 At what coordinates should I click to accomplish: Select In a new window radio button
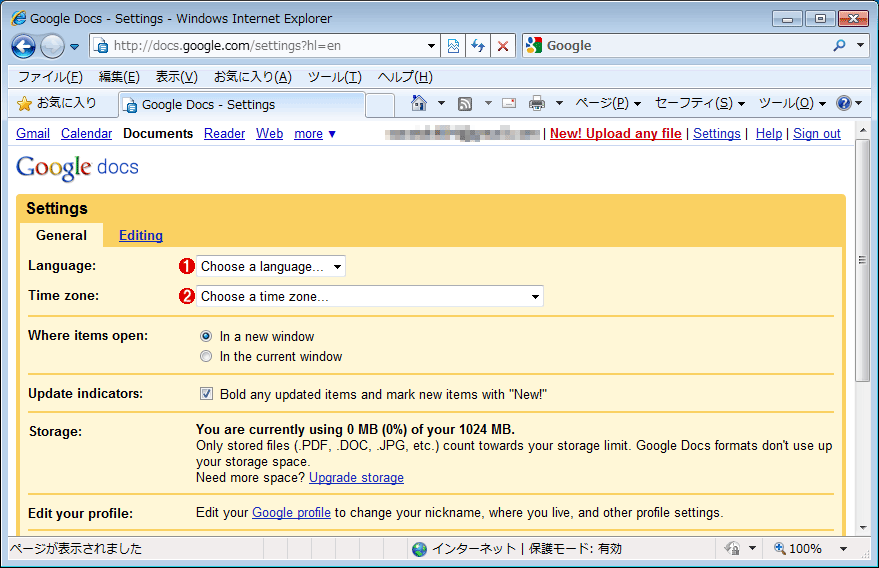[206, 336]
